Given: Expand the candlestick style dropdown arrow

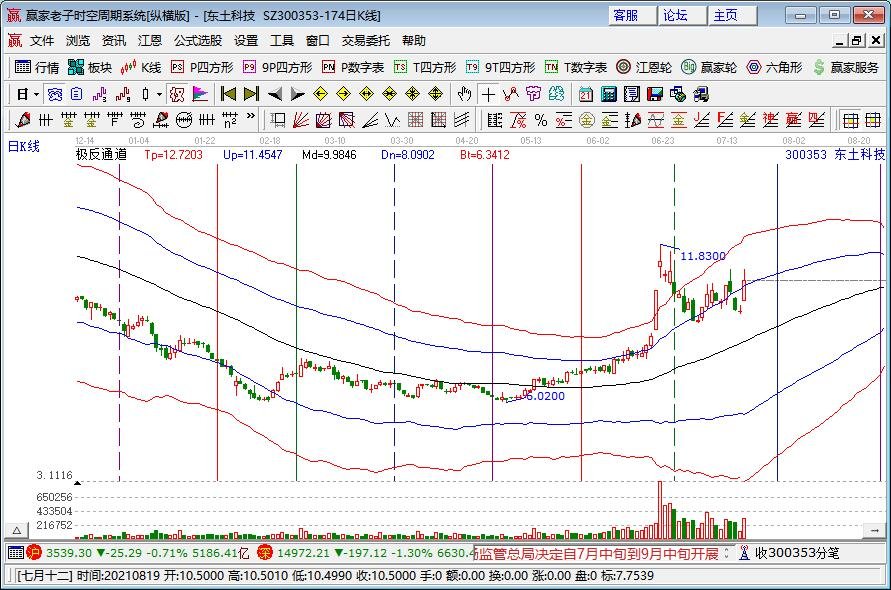Looking at the screenshot, I should [x=160, y=94].
